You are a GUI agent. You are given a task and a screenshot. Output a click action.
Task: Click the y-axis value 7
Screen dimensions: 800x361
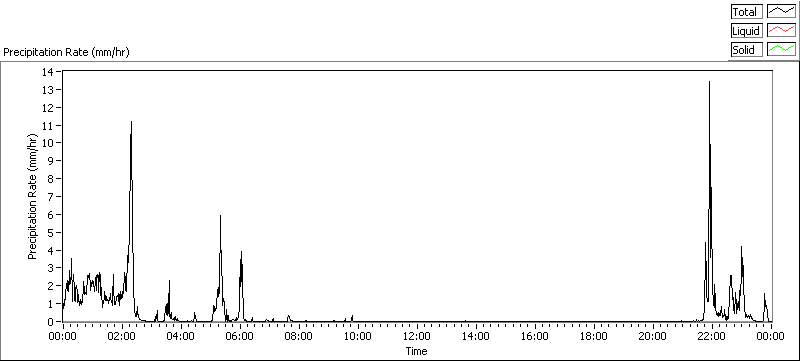click(x=52, y=196)
